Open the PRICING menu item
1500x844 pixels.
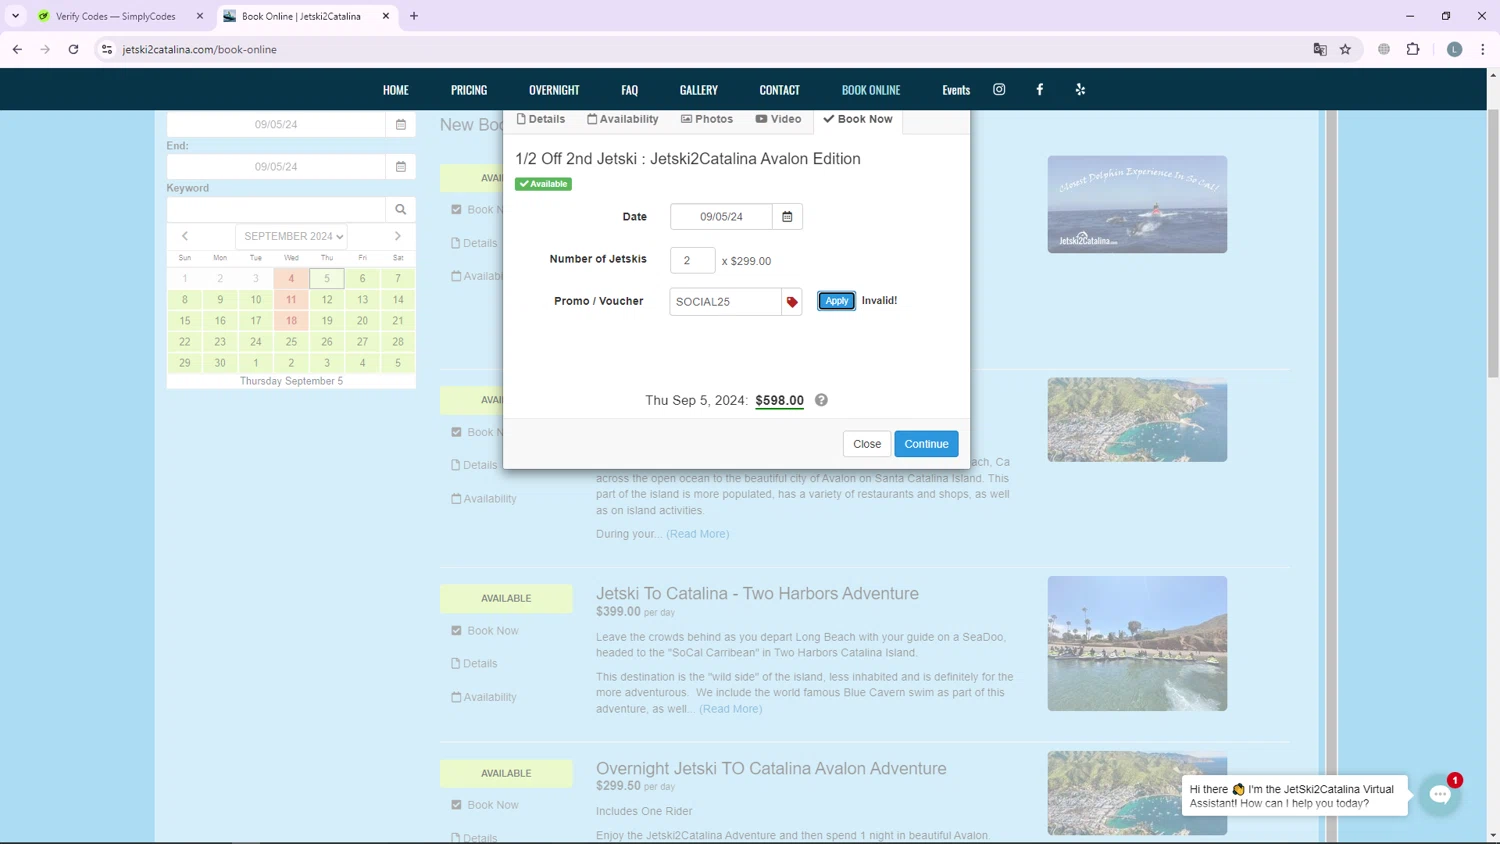(x=469, y=90)
